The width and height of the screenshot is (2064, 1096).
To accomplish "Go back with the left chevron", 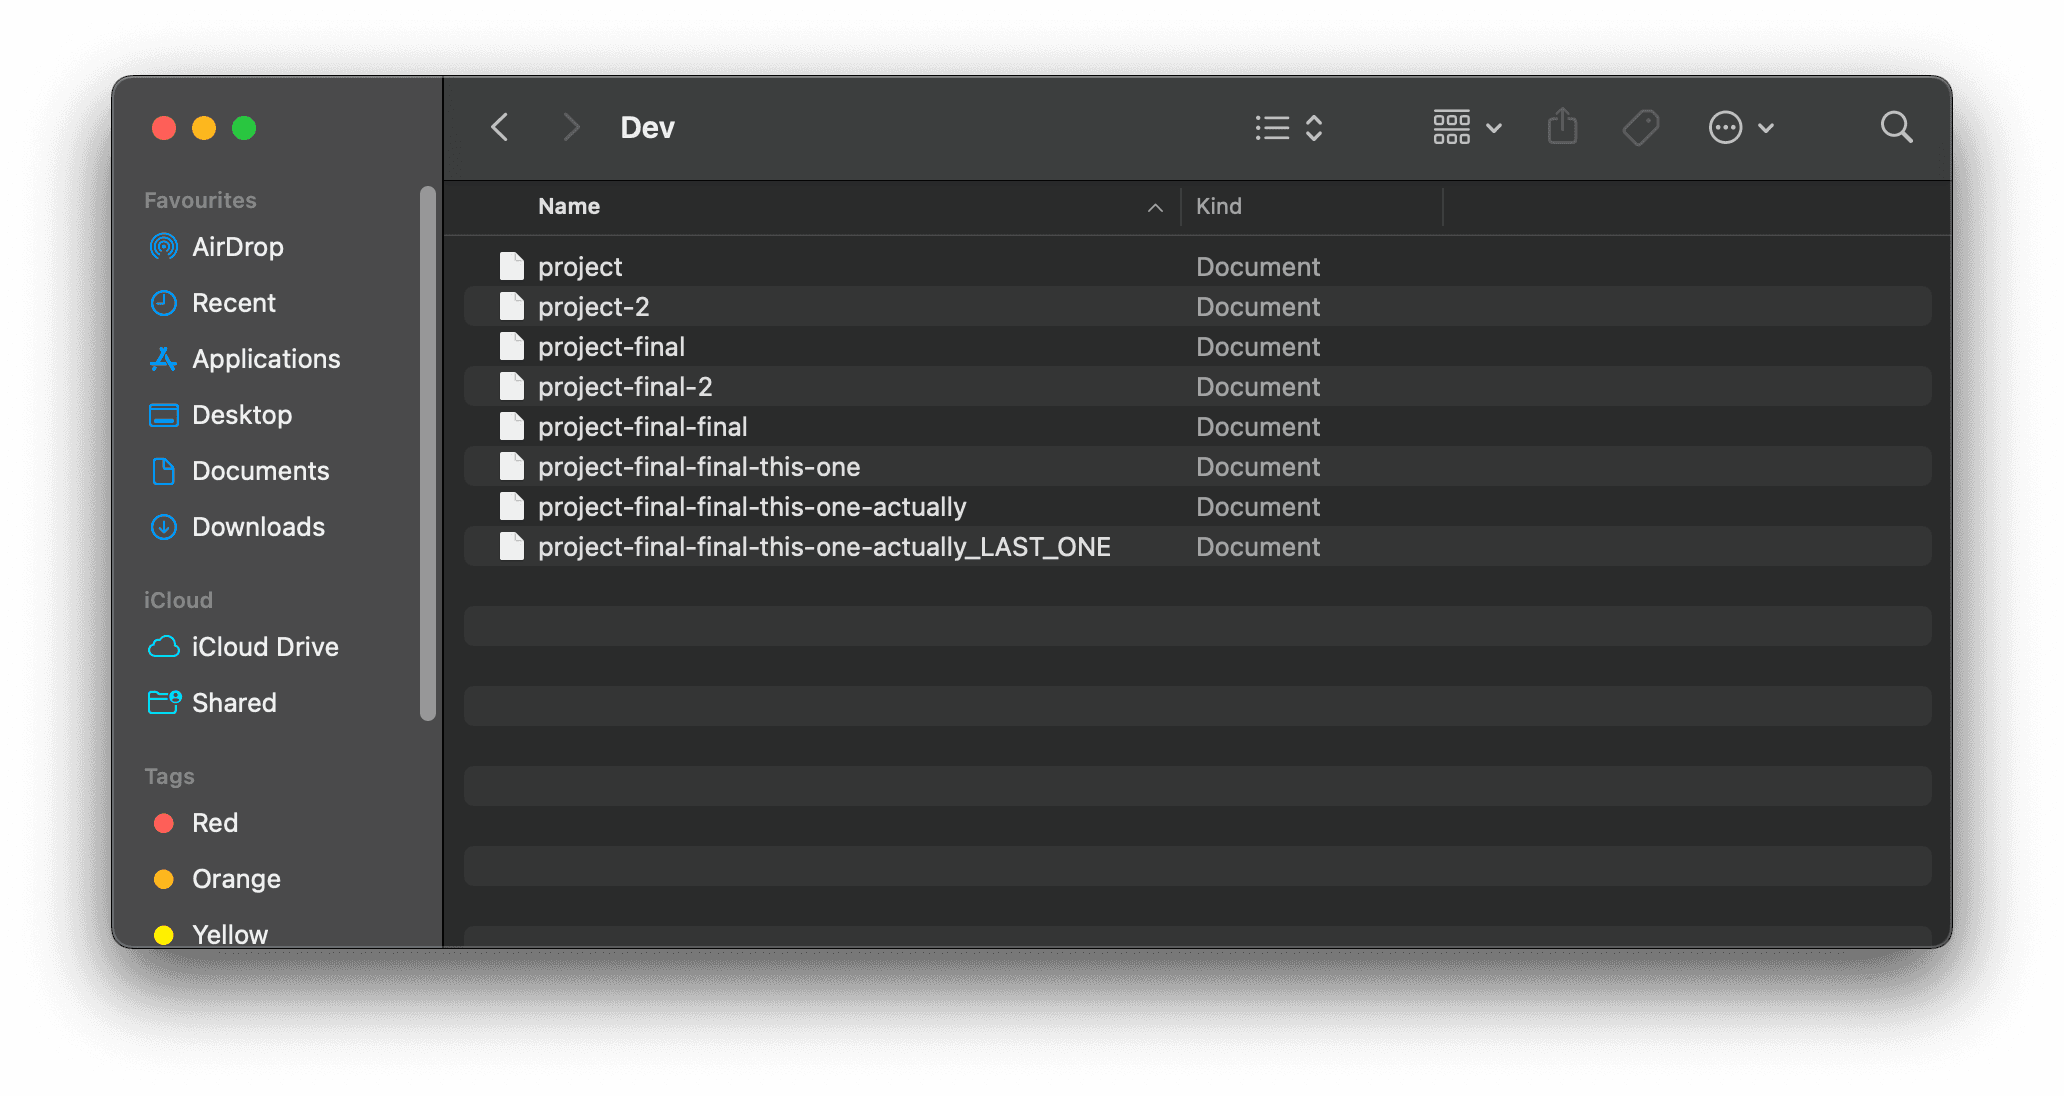I will (x=500, y=127).
